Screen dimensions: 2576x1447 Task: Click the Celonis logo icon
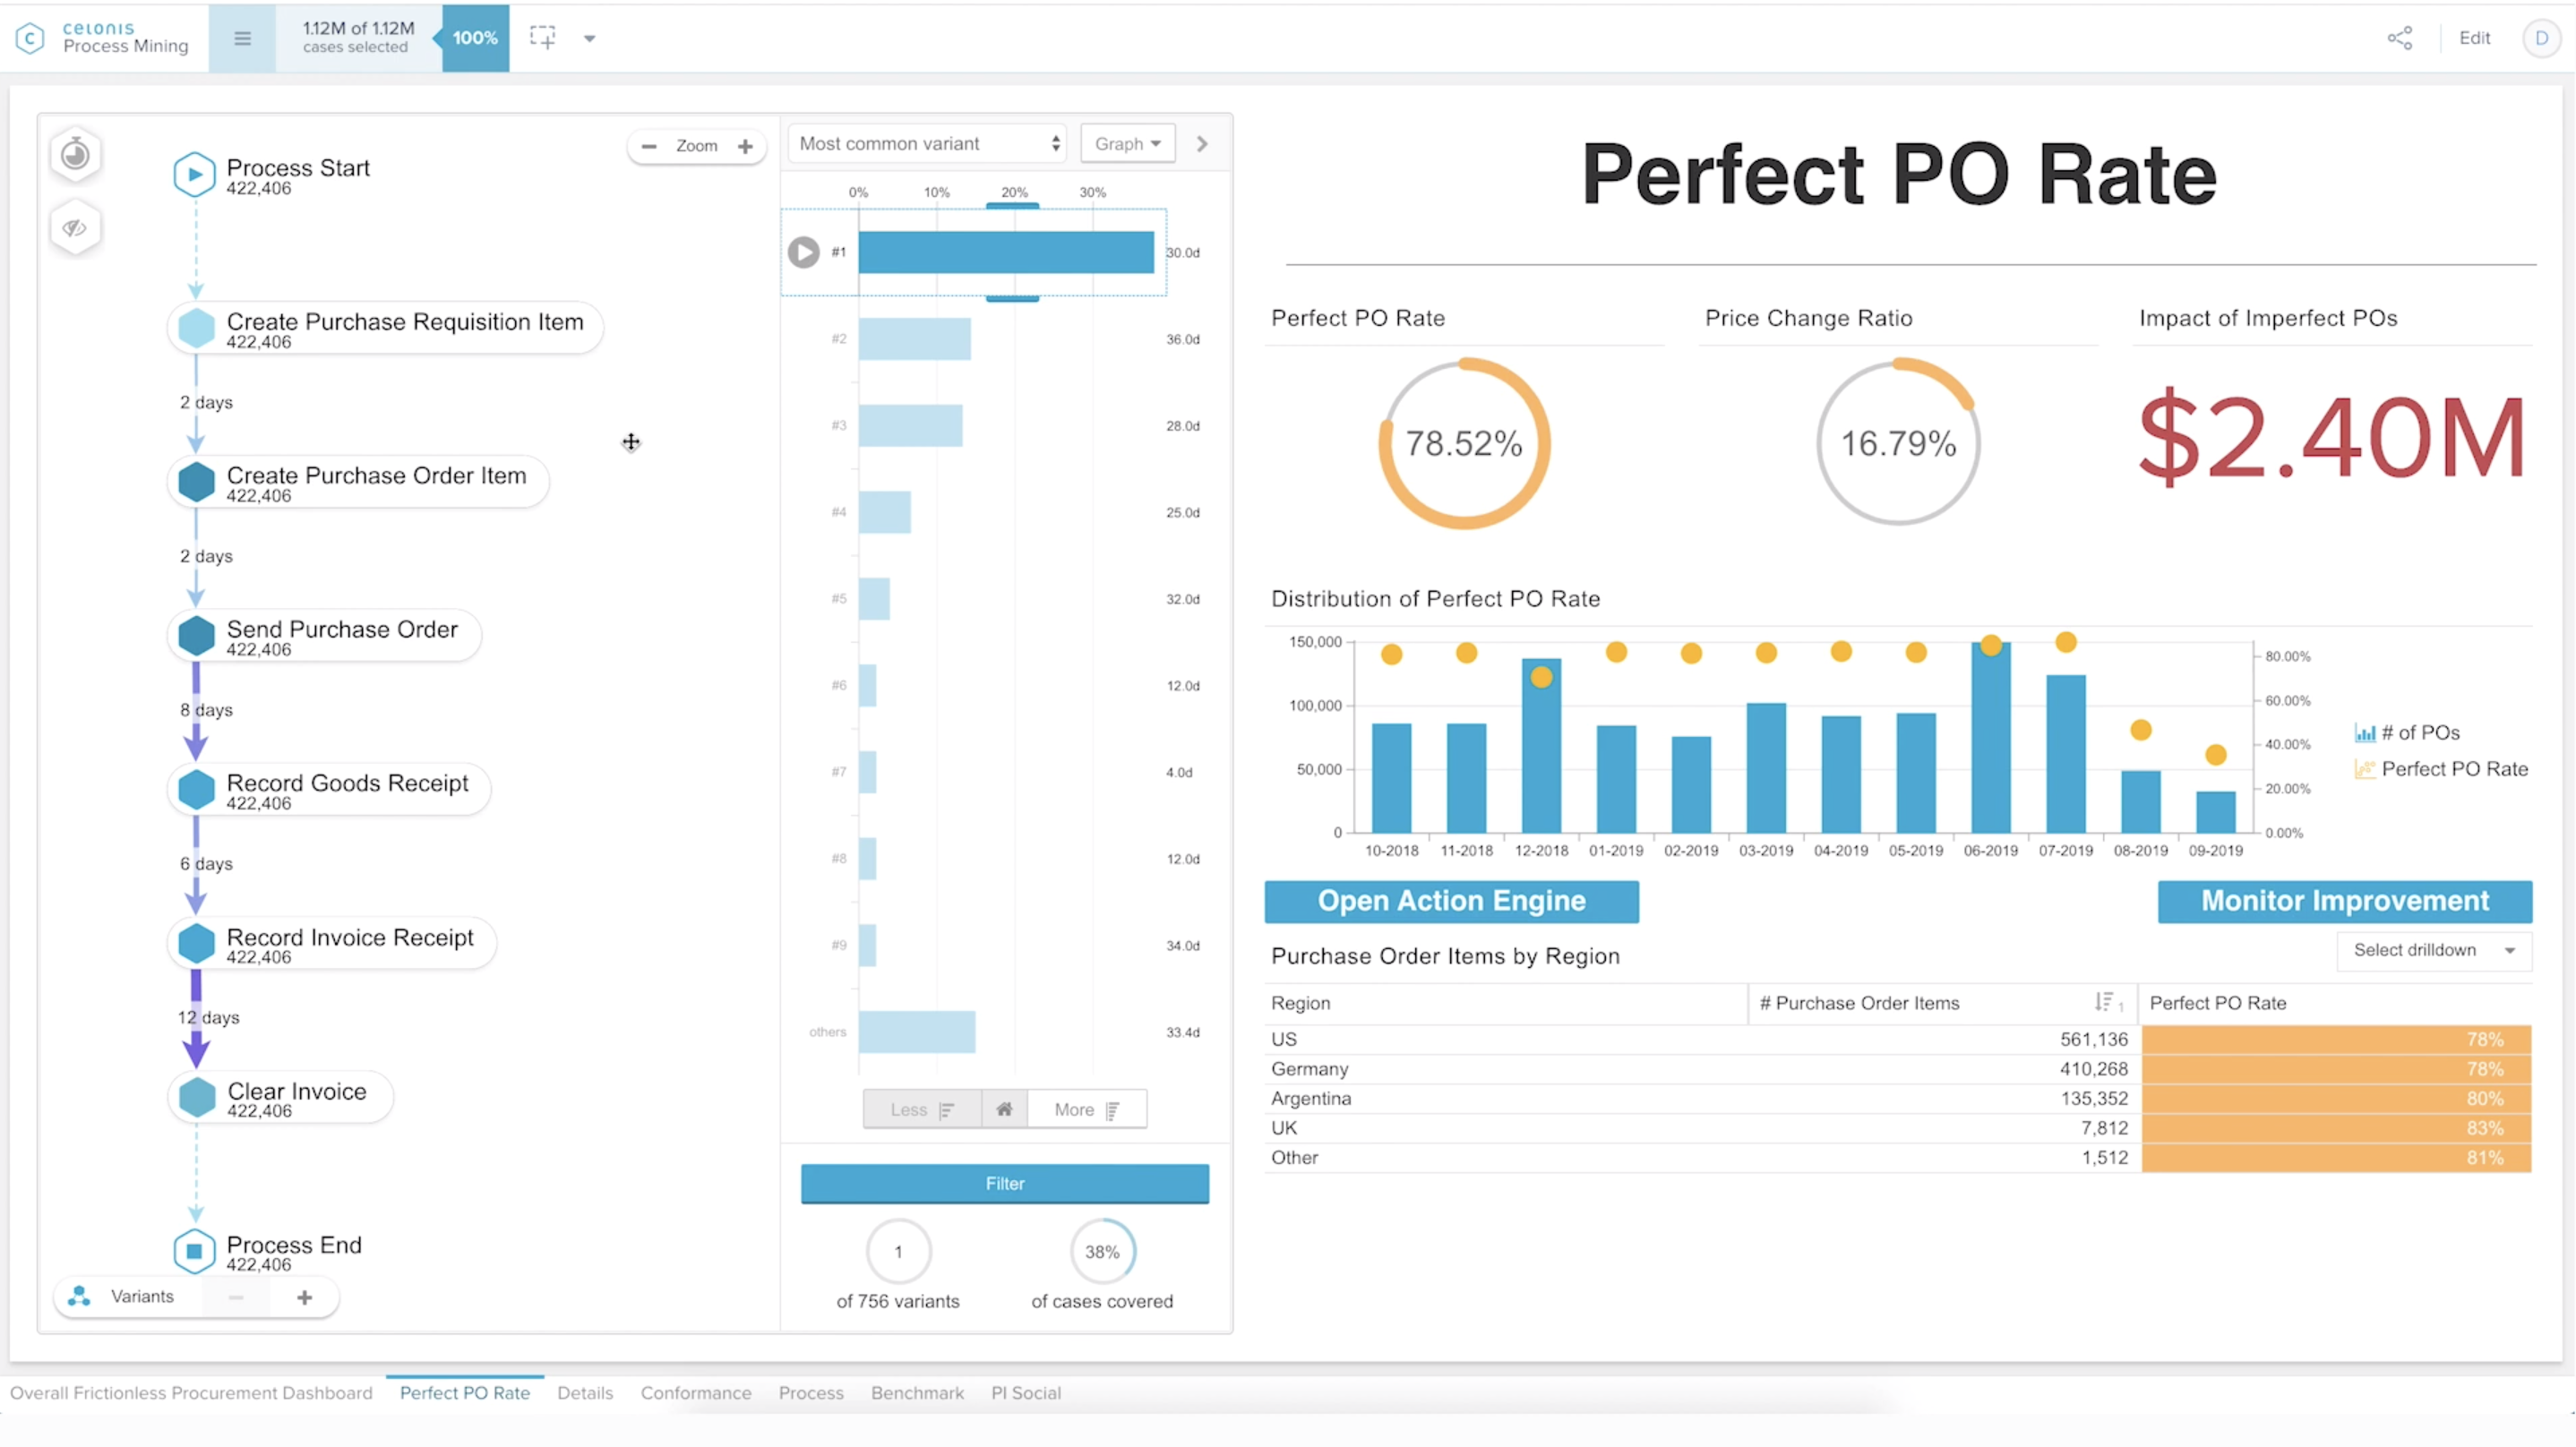click(x=30, y=38)
